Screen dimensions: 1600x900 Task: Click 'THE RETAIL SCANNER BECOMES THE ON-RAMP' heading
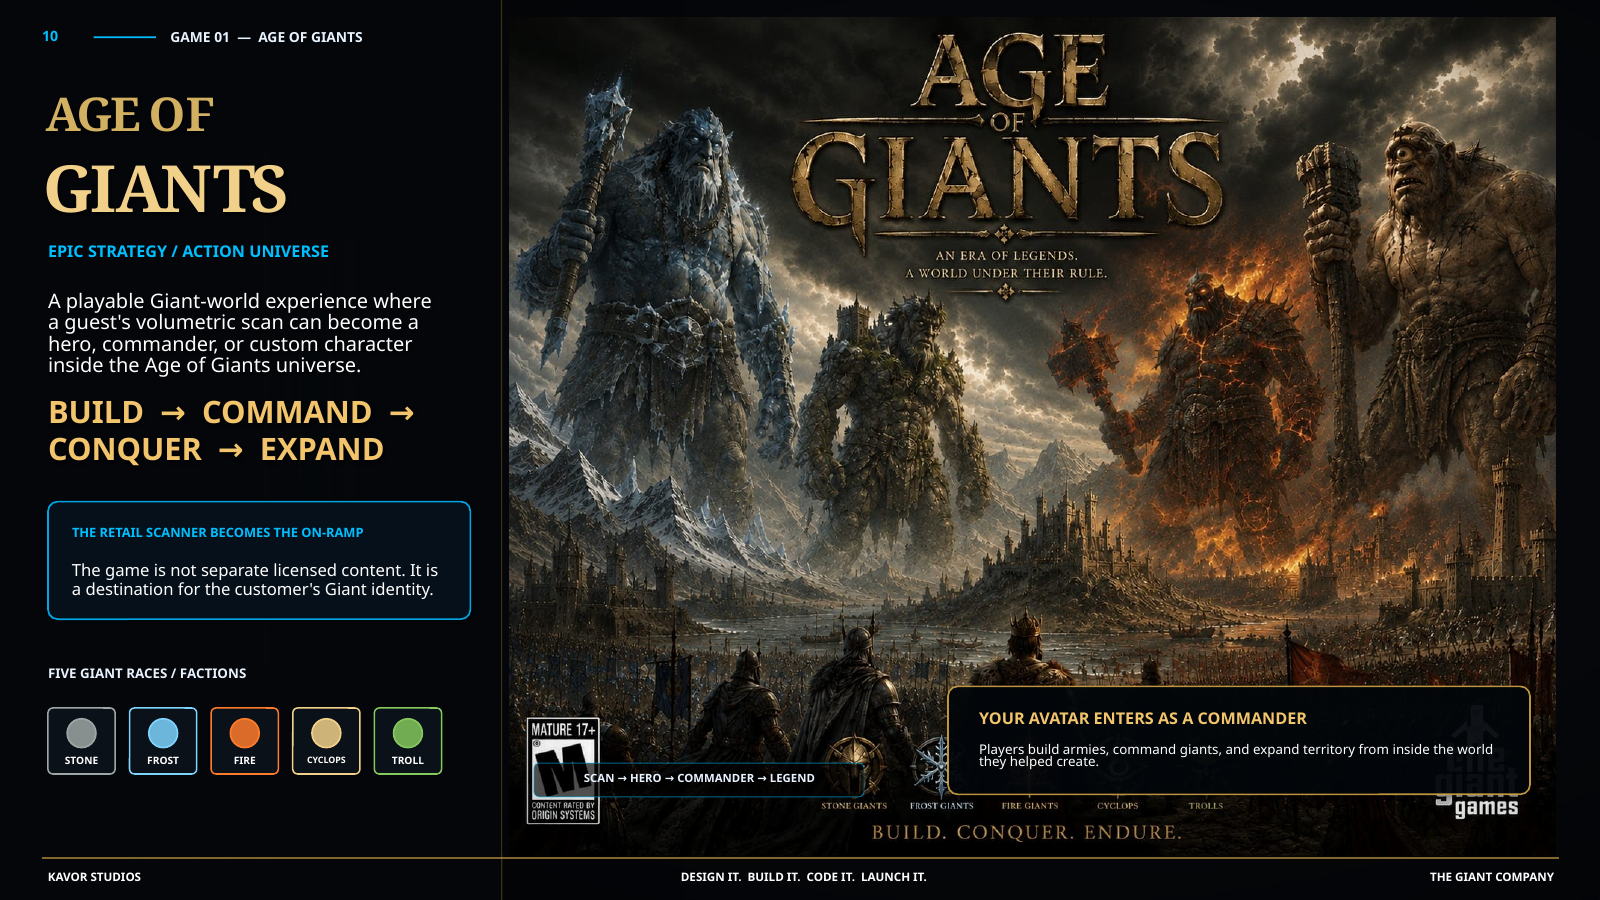pyautogui.click(x=217, y=533)
